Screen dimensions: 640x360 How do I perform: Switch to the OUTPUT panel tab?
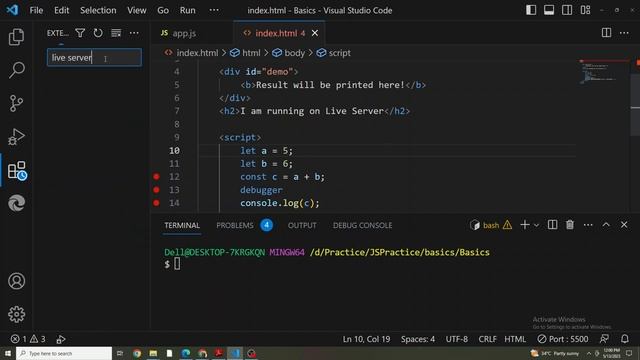[x=302, y=225]
